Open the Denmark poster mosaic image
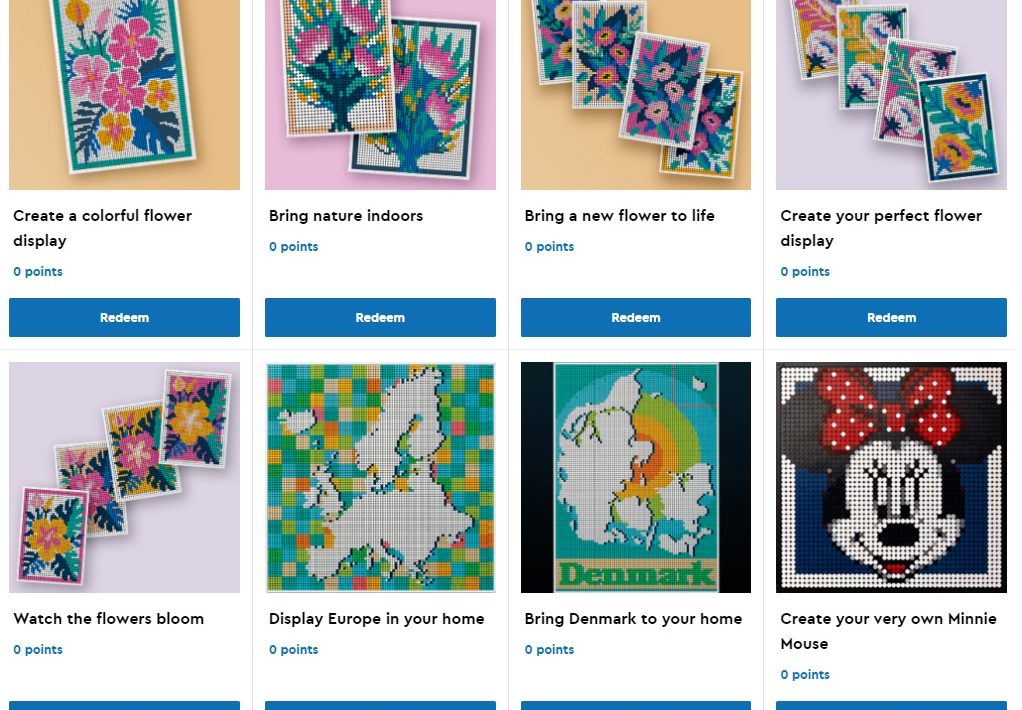The height and width of the screenshot is (710, 1022). (635, 477)
